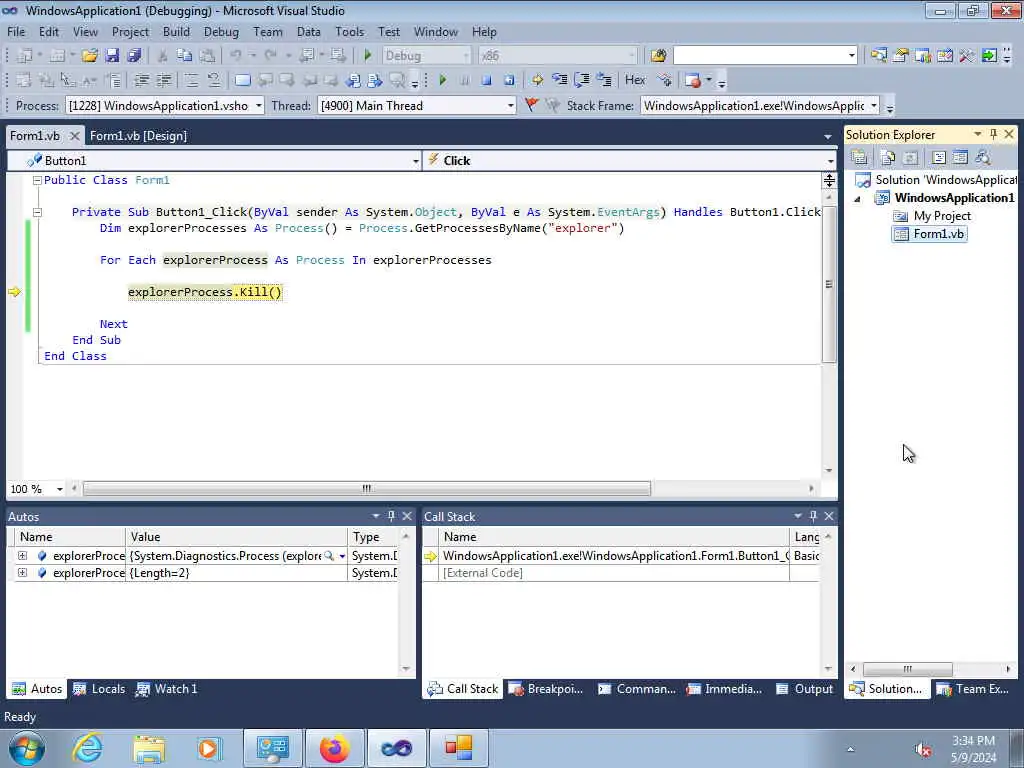Toggle Hex display in the debug toolbar

(x=635, y=80)
